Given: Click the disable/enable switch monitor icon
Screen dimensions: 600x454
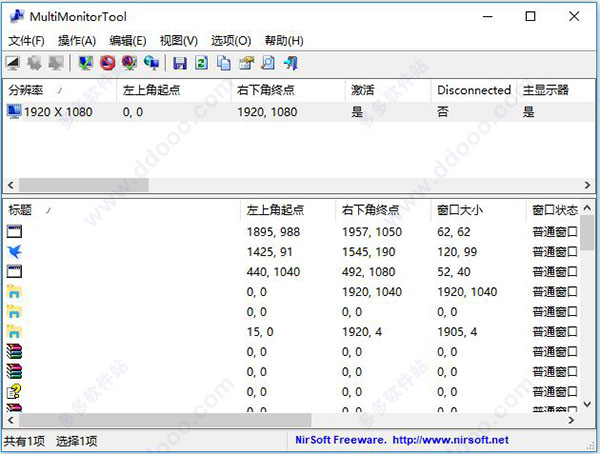Looking at the screenshot, I should point(129,63).
